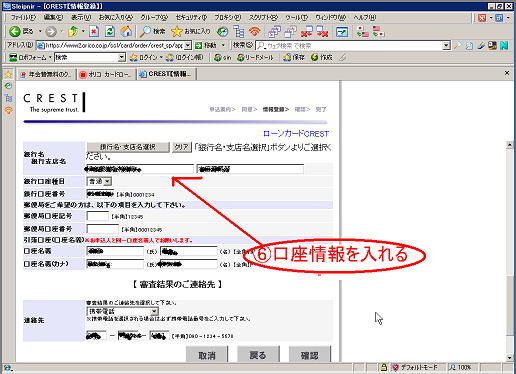Image resolution: width=516 pixels, height=374 pixels.
Task: Expand the address bar dropdown arrow
Action: click(x=188, y=45)
